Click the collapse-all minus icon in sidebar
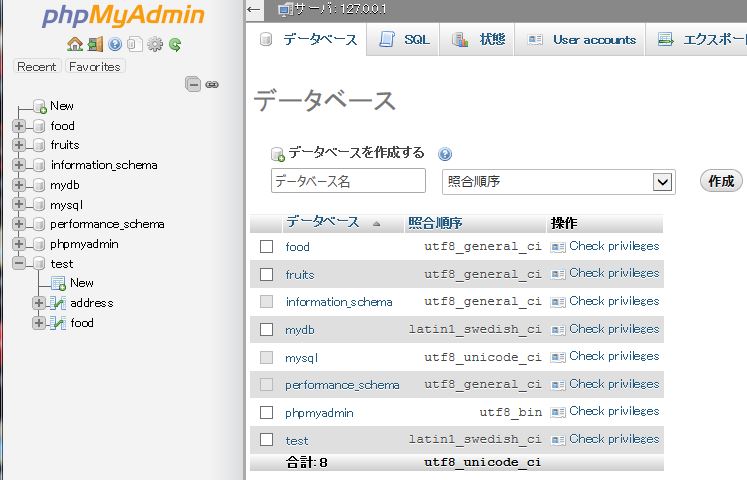The image size is (747, 480). [x=193, y=85]
